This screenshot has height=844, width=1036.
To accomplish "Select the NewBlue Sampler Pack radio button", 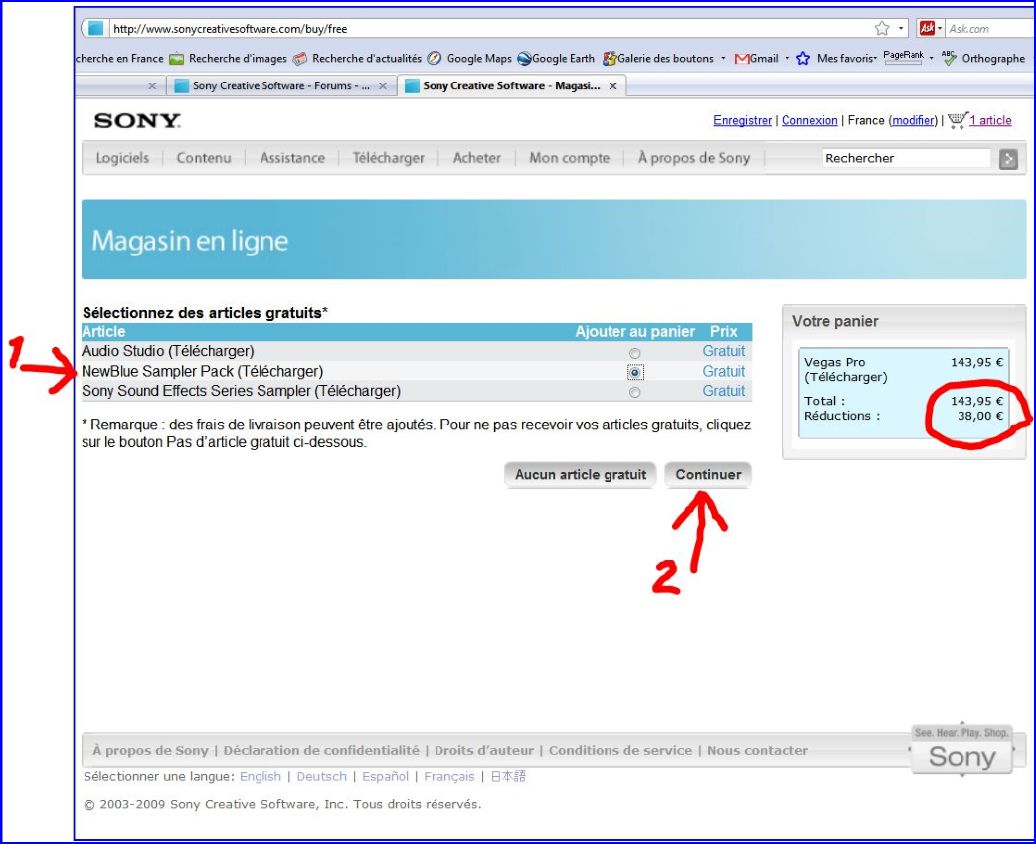I will click(634, 373).
